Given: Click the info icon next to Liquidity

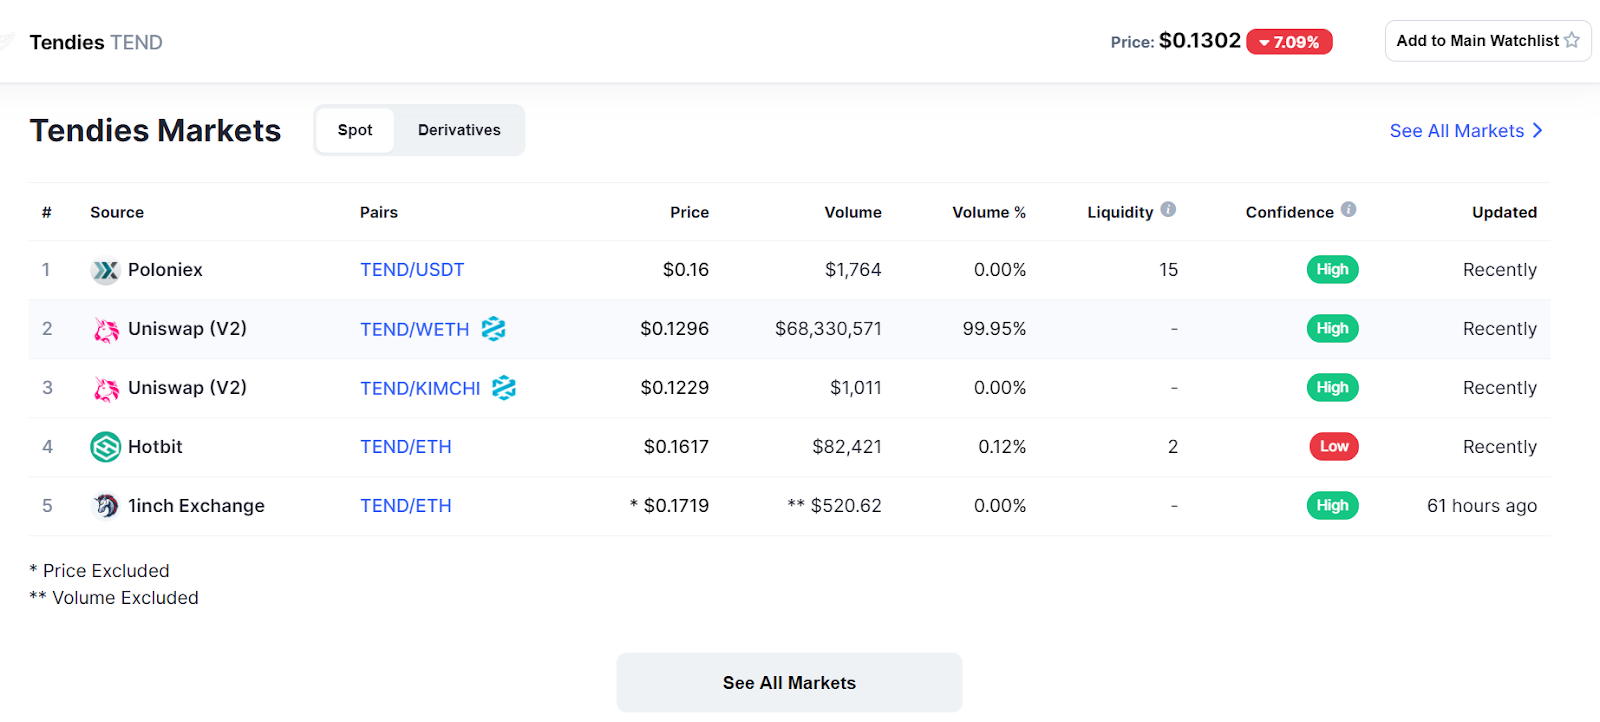Looking at the screenshot, I should 1168,210.
